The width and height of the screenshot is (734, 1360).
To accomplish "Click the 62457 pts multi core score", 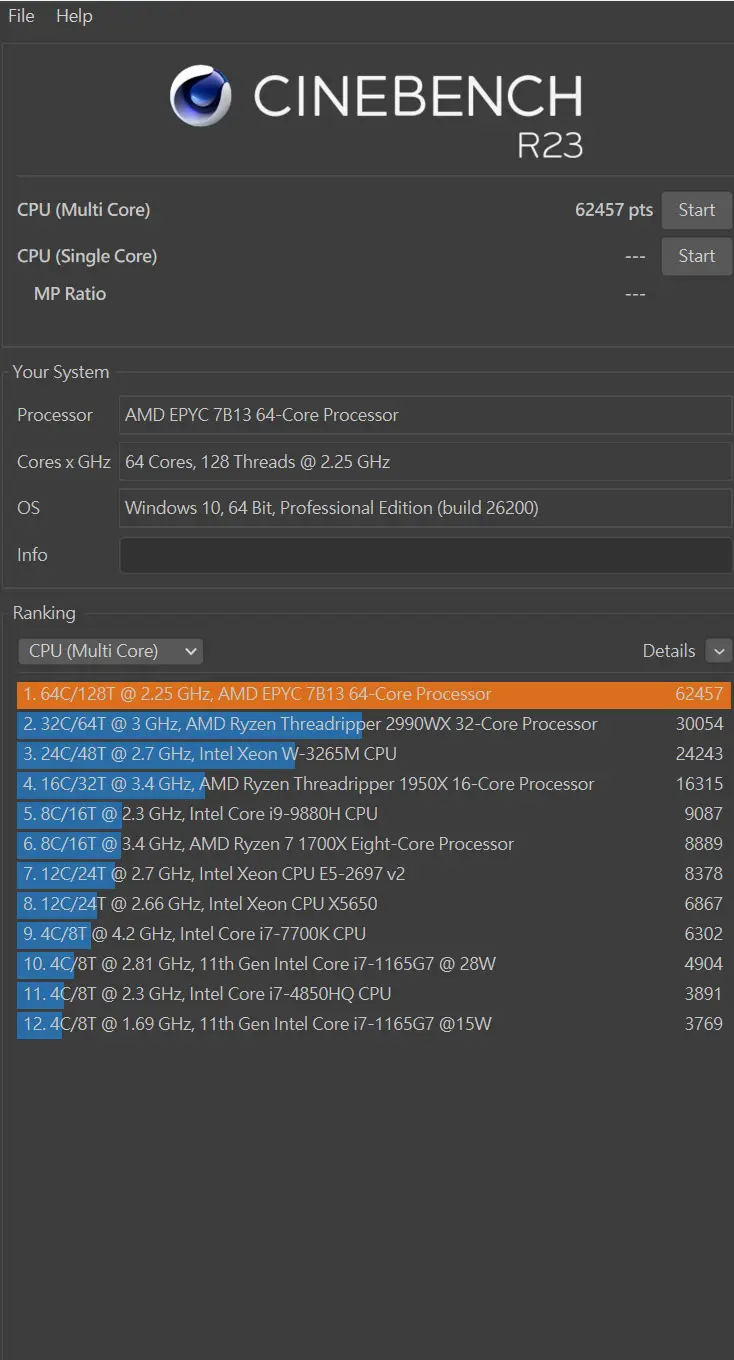I will 614,210.
